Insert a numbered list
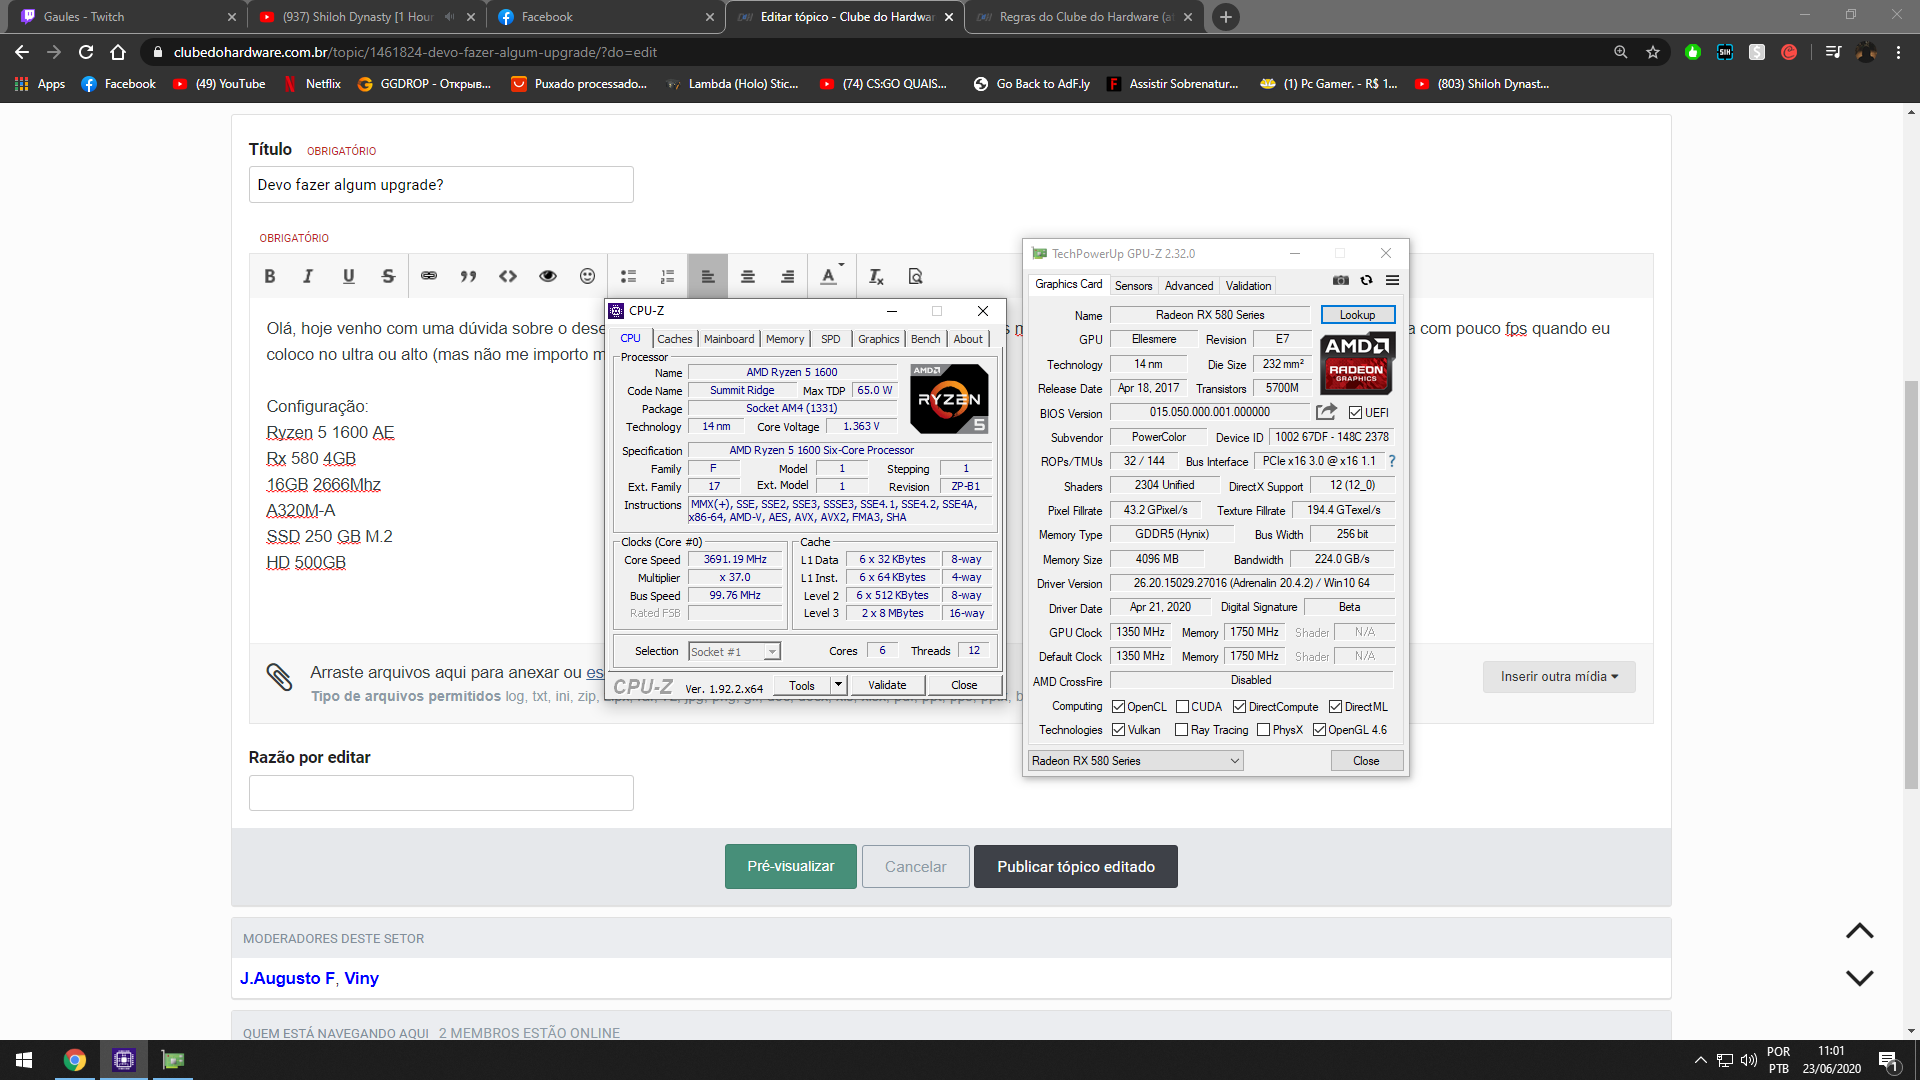The height and width of the screenshot is (1080, 1920). click(668, 276)
